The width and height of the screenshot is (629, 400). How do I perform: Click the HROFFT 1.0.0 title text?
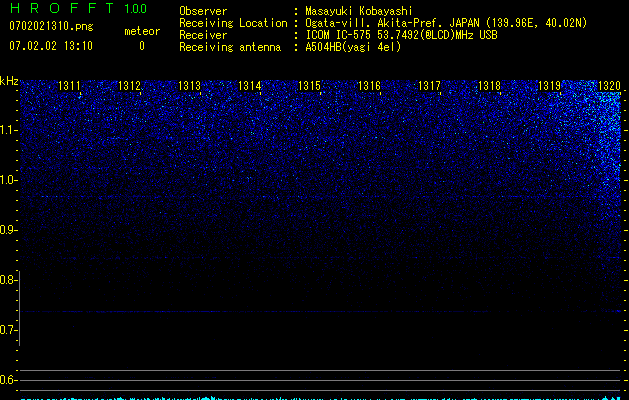tap(79, 8)
